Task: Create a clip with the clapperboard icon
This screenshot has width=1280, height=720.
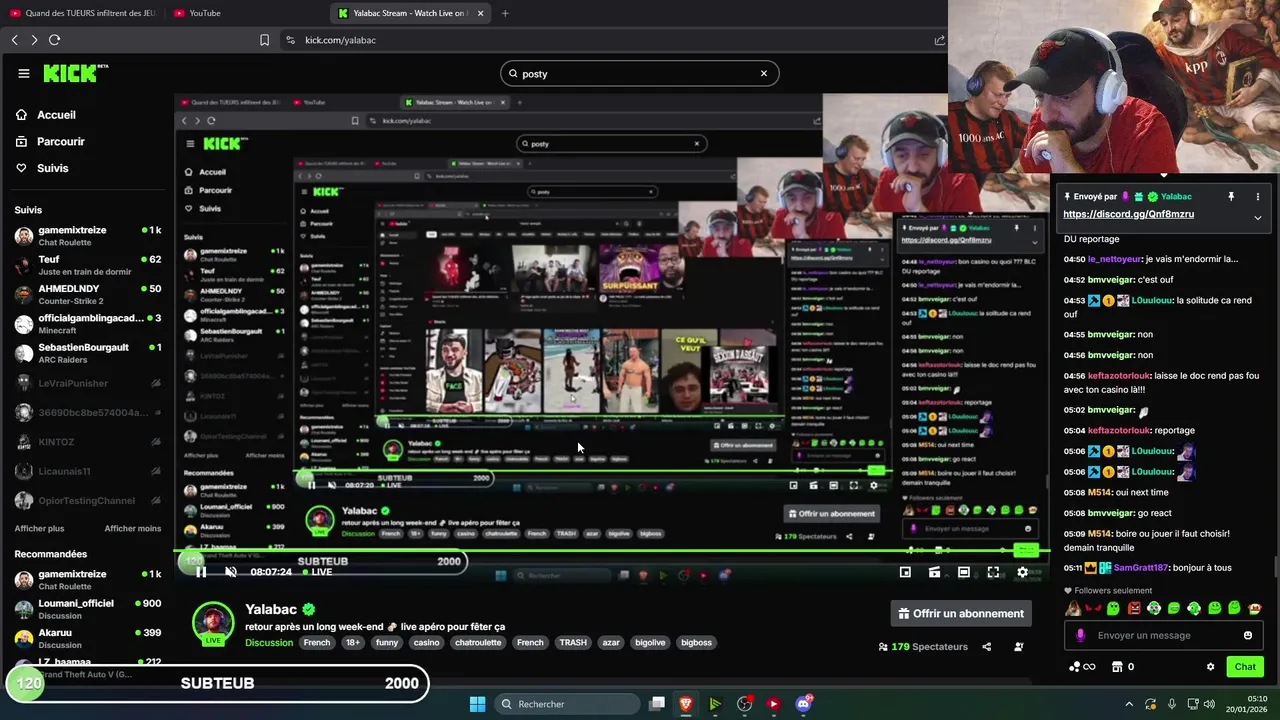Action: (x=934, y=572)
